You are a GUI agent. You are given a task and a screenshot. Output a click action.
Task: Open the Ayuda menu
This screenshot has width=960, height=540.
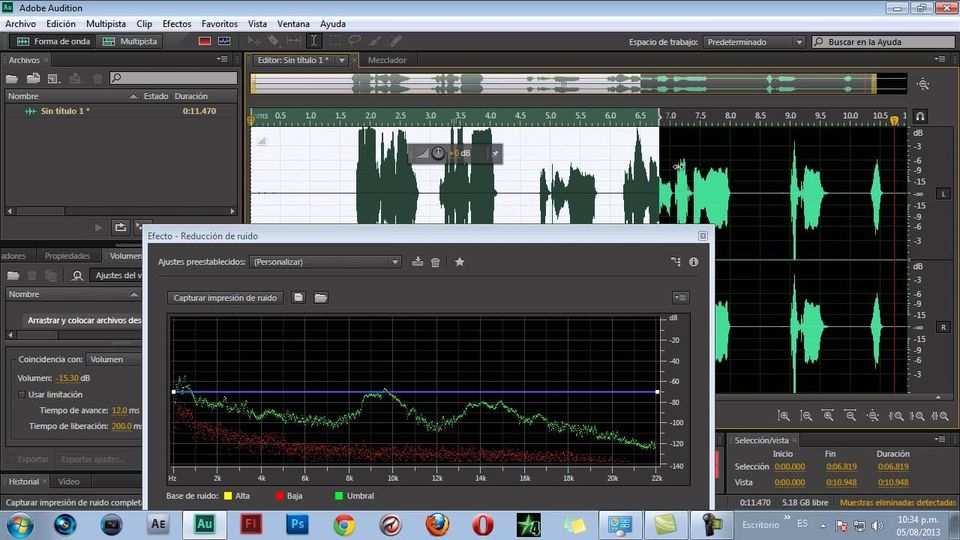[x=333, y=24]
